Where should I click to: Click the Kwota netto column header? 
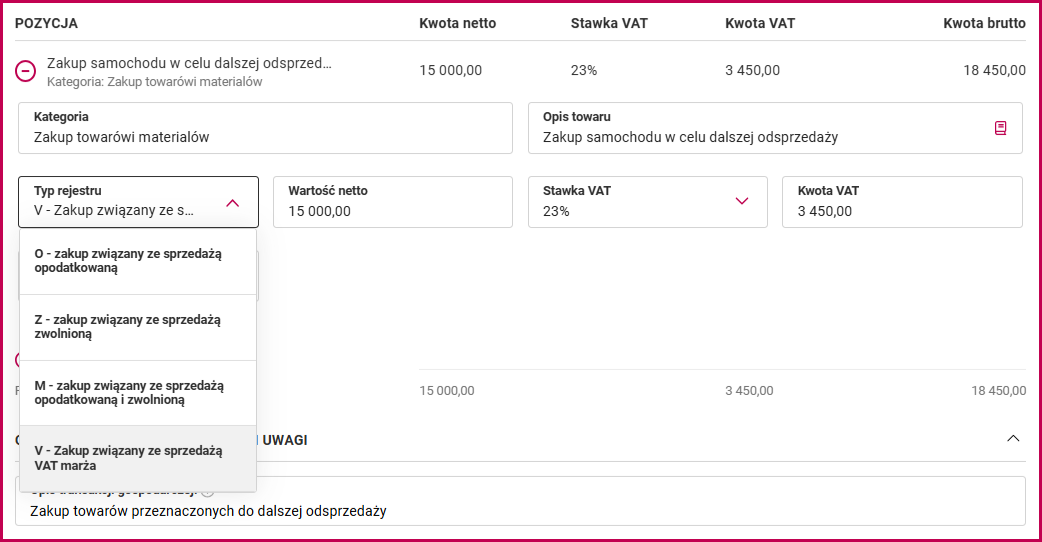coord(457,23)
